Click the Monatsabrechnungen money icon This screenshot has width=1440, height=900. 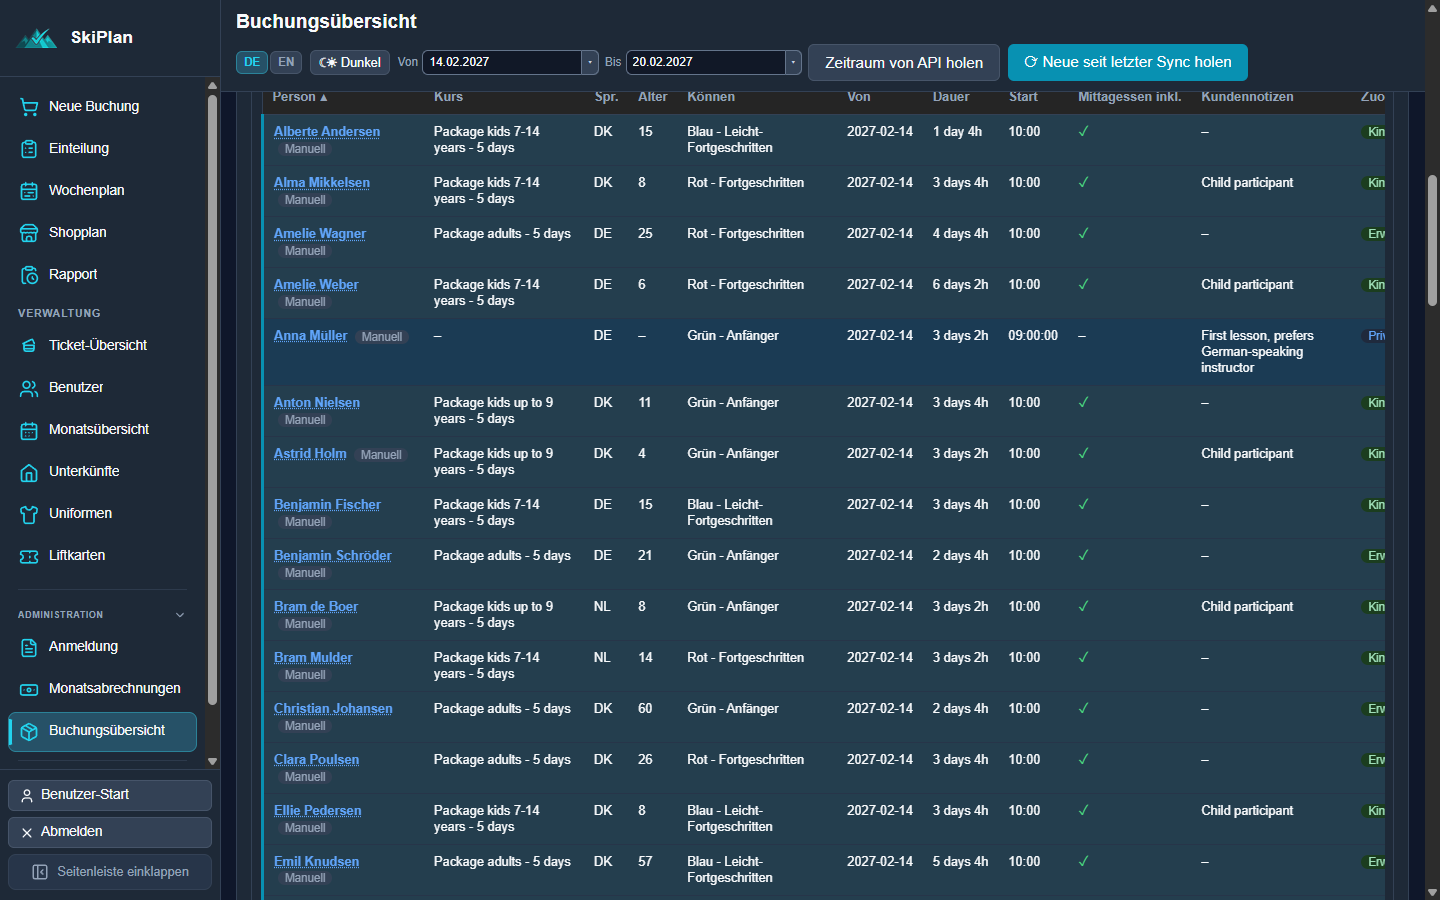[29, 689]
